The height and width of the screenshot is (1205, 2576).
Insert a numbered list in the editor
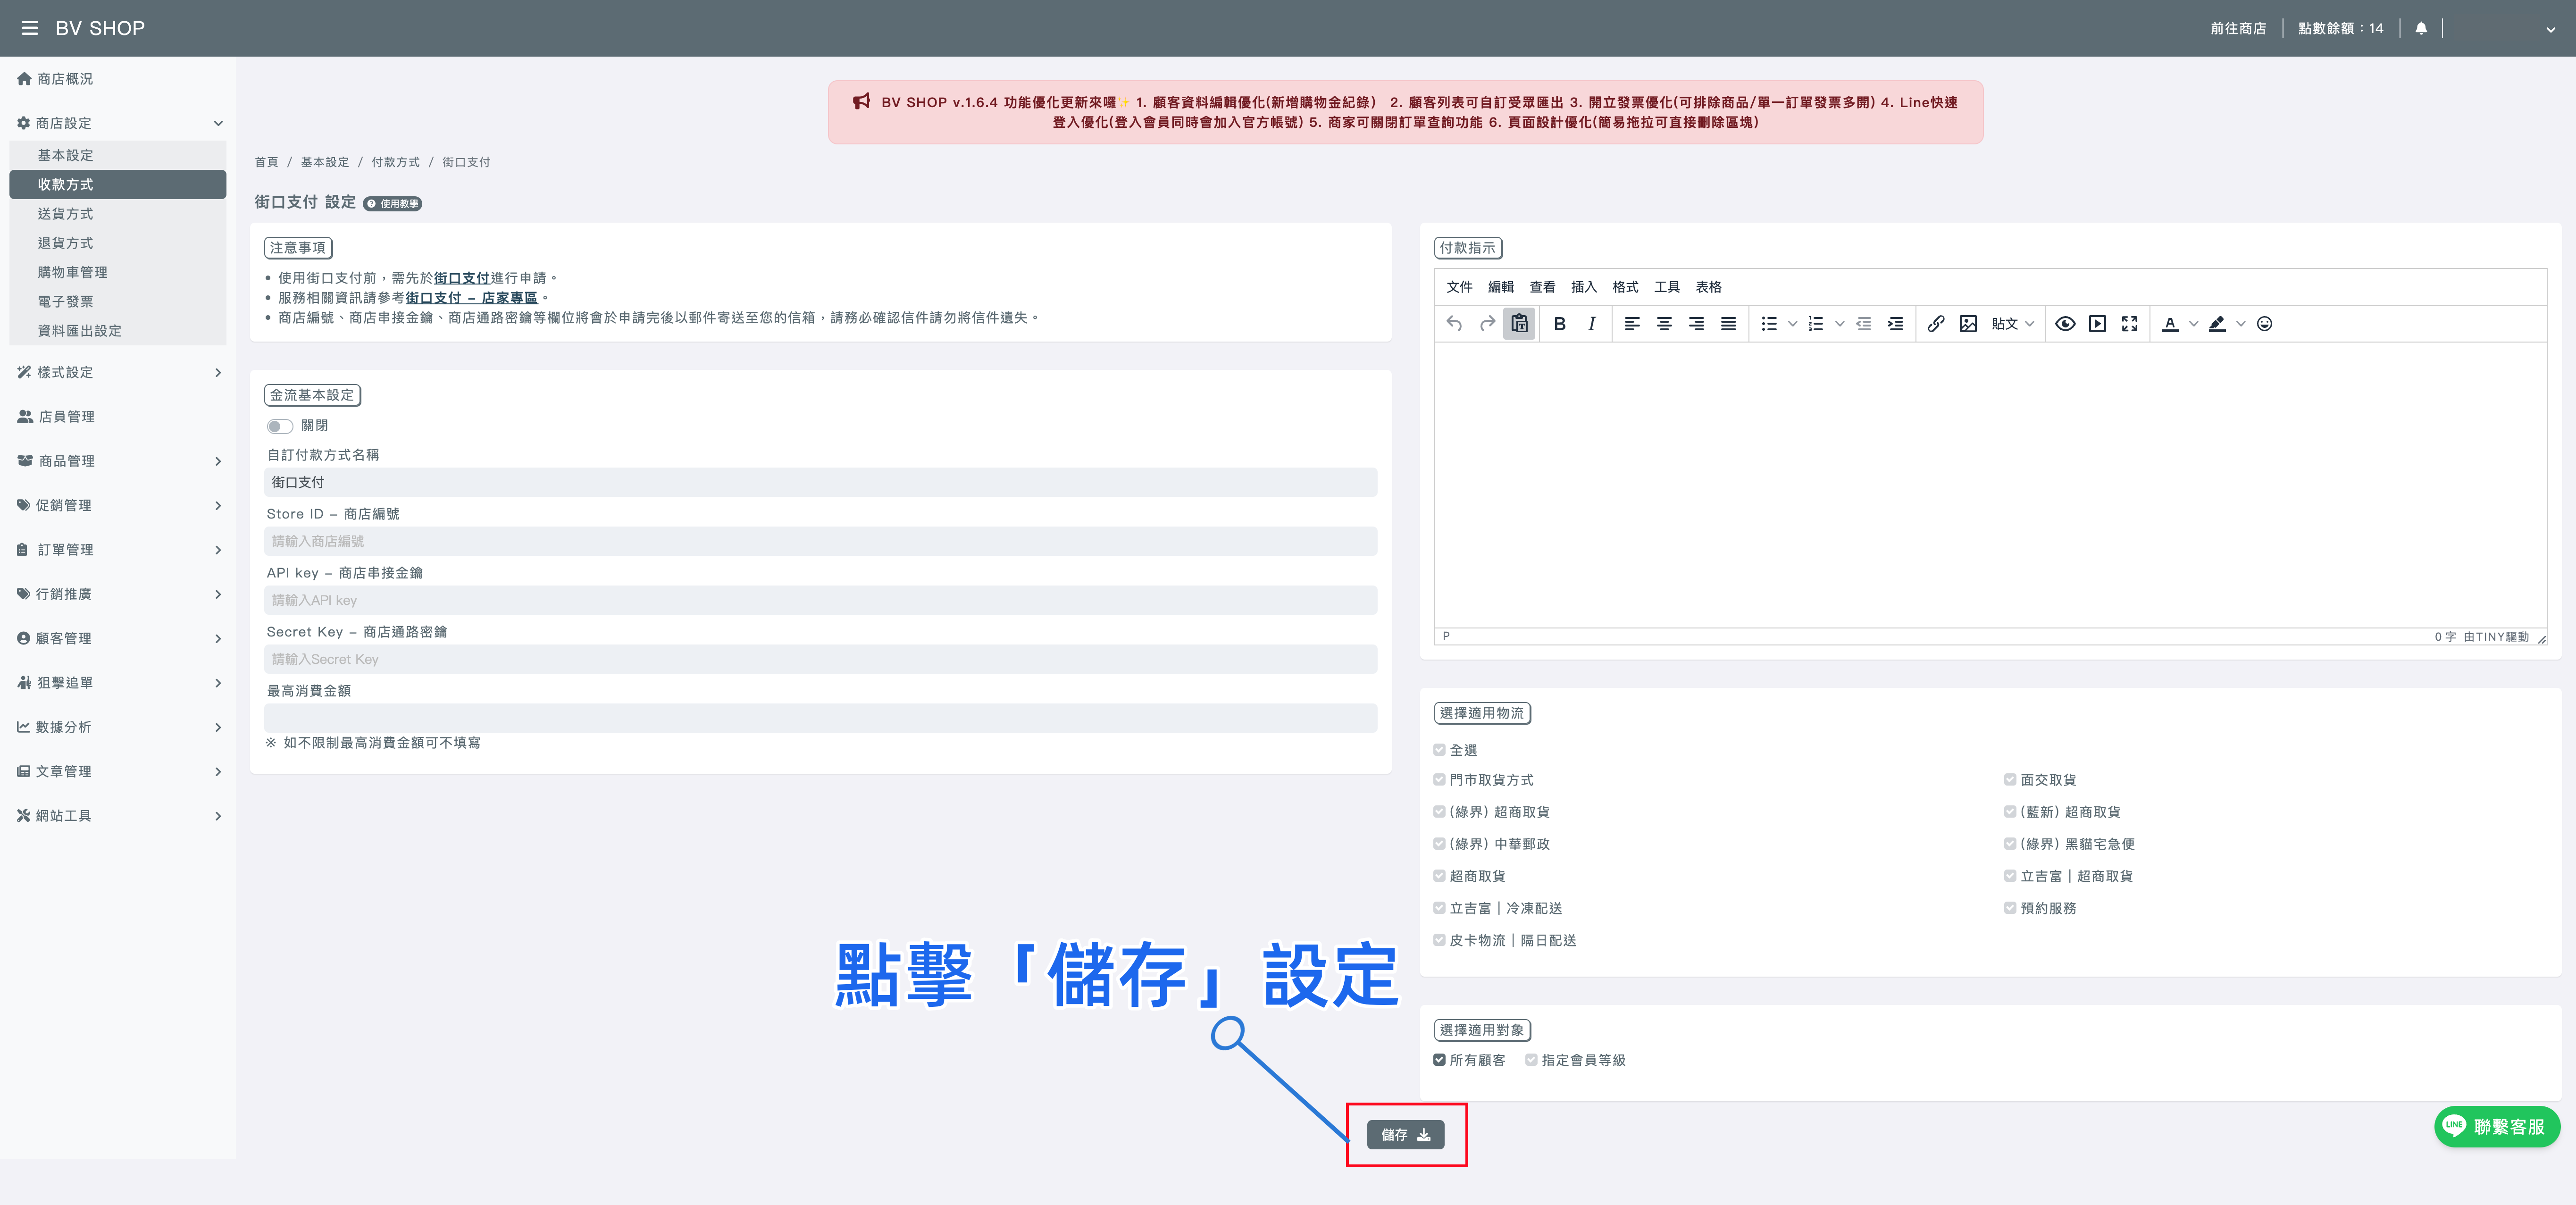pos(1816,324)
